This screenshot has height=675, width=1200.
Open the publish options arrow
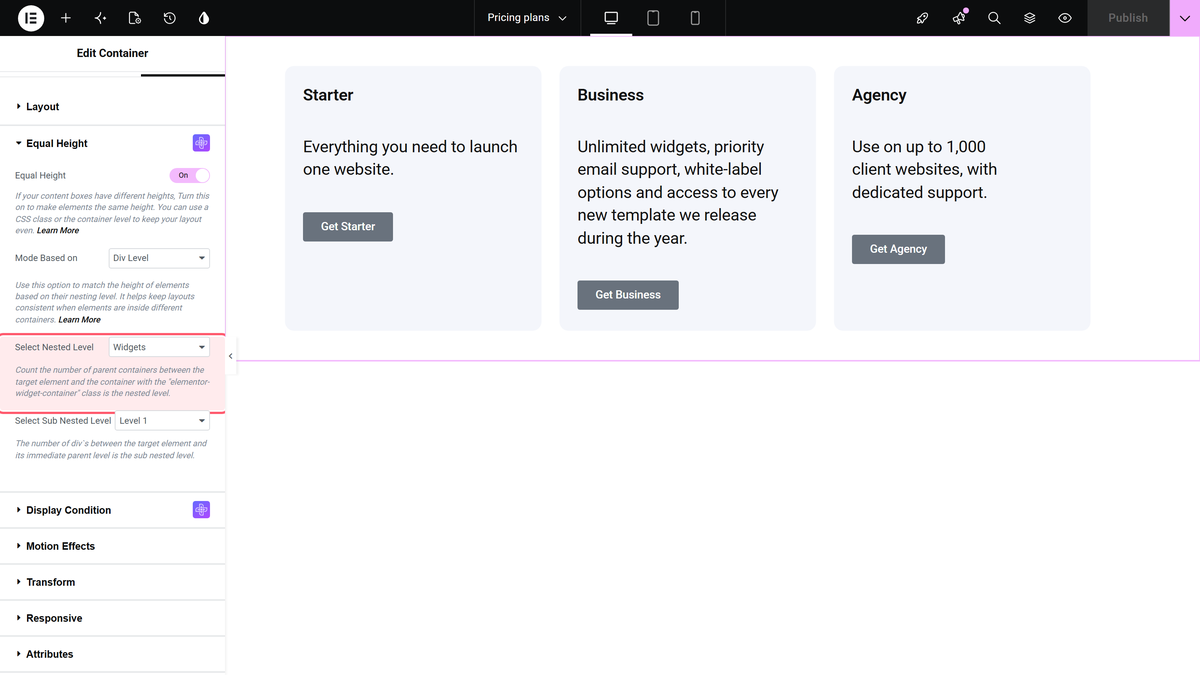(x=1184, y=18)
